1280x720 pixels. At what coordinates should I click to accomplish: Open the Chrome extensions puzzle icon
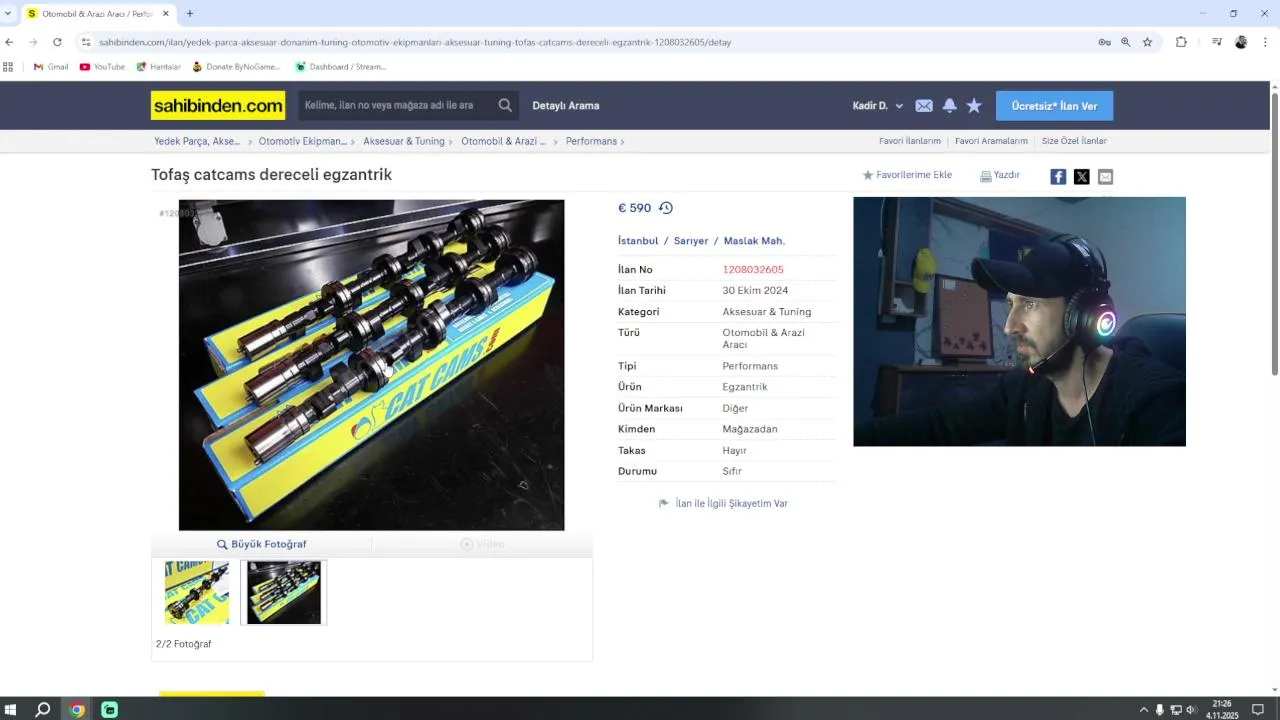pos(1181,42)
